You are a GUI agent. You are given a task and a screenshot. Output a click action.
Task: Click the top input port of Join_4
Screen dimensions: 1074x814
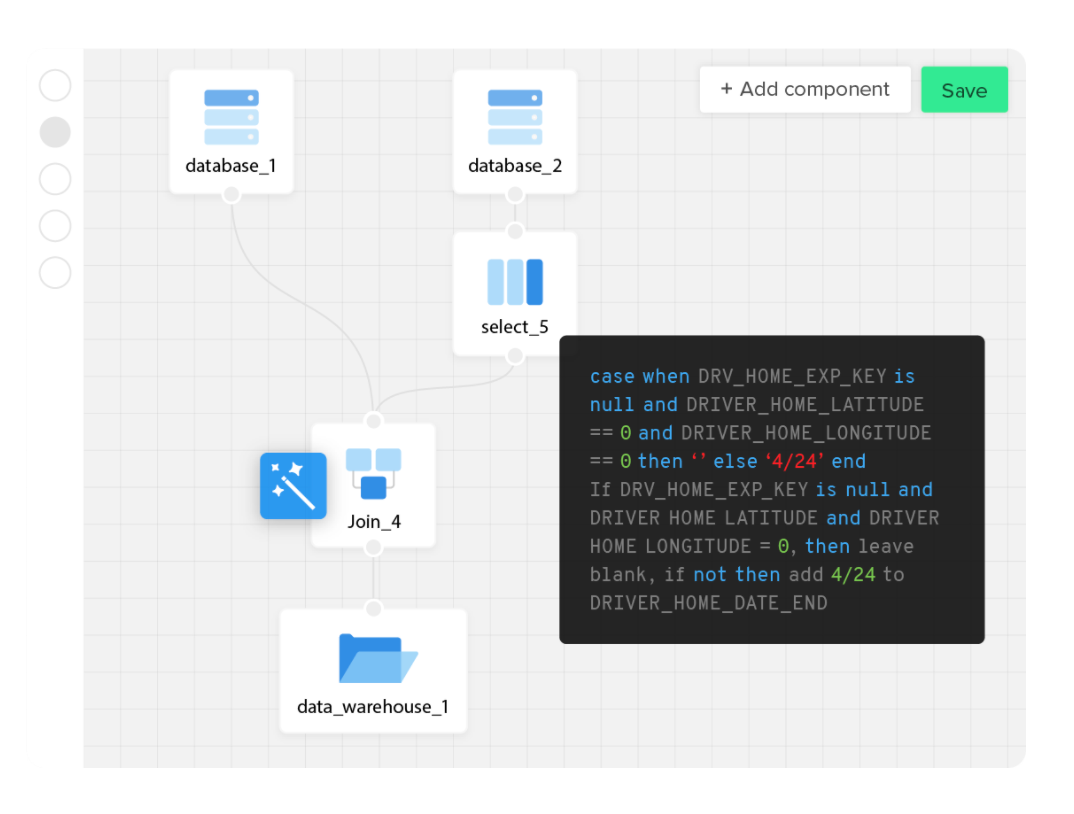pyautogui.click(x=373, y=420)
